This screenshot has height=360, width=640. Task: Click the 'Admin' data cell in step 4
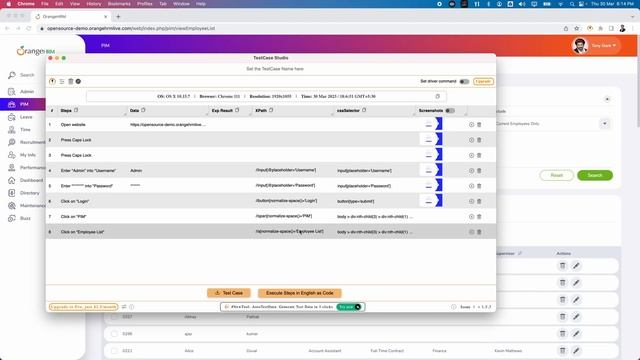pyautogui.click(x=136, y=171)
